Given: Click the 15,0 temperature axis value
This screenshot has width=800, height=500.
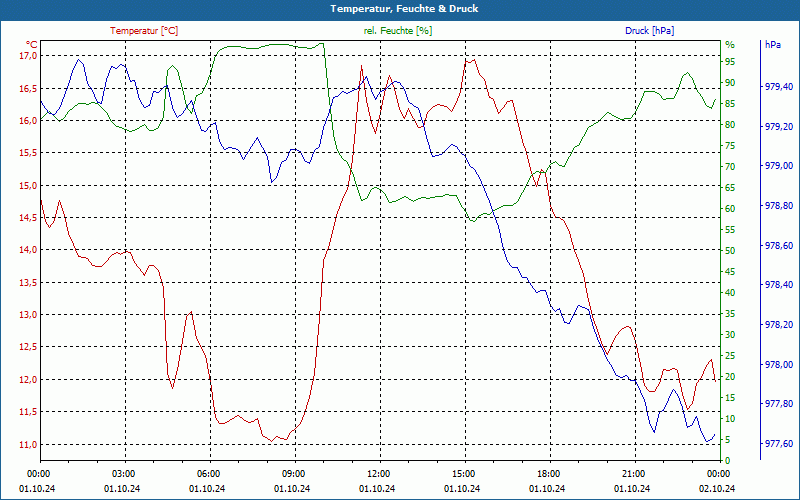Looking at the screenshot, I should 28,185.
